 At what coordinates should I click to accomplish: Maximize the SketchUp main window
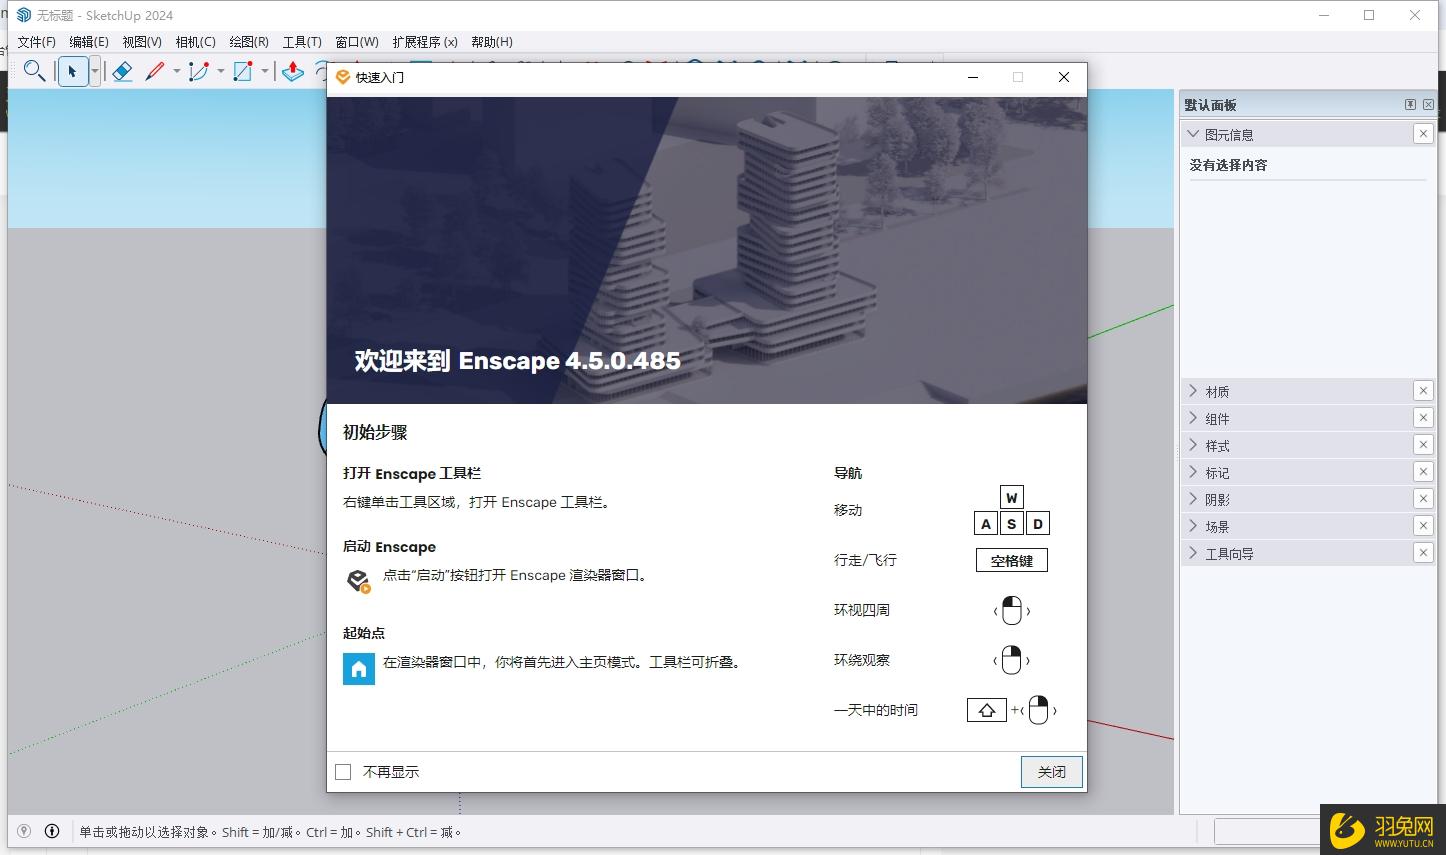(1369, 15)
